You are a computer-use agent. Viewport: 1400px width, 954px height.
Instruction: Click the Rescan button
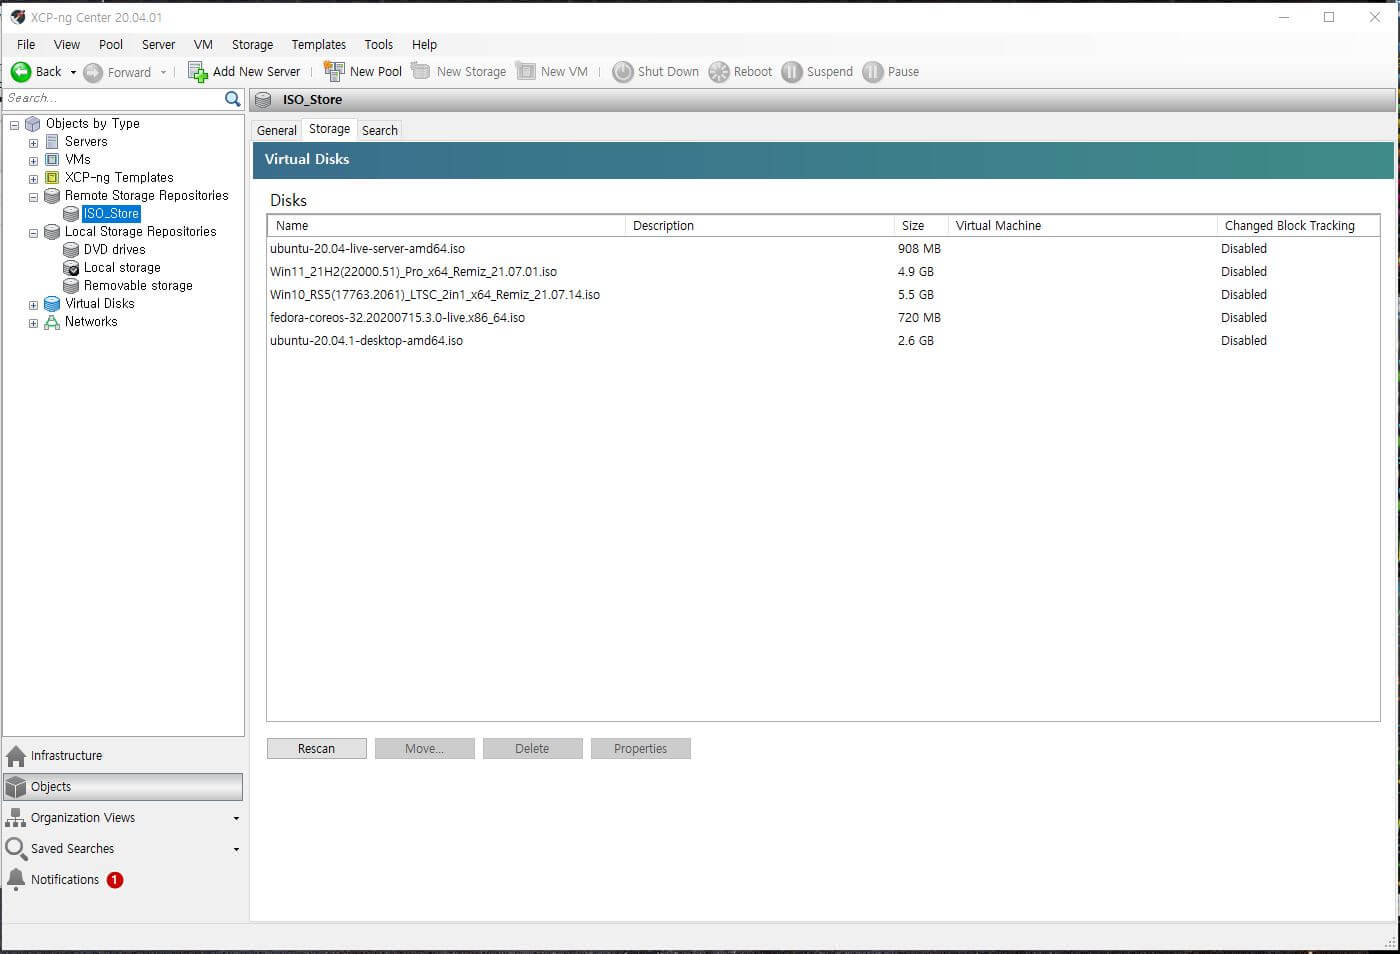coord(316,749)
